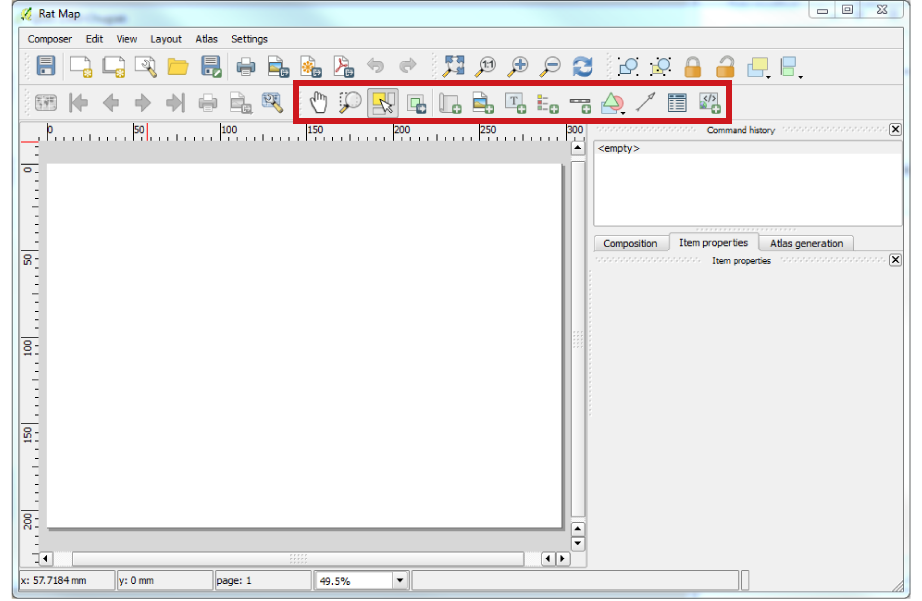The height and width of the screenshot is (601, 922).
Task: Open the Layout menu
Action: point(166,39)
